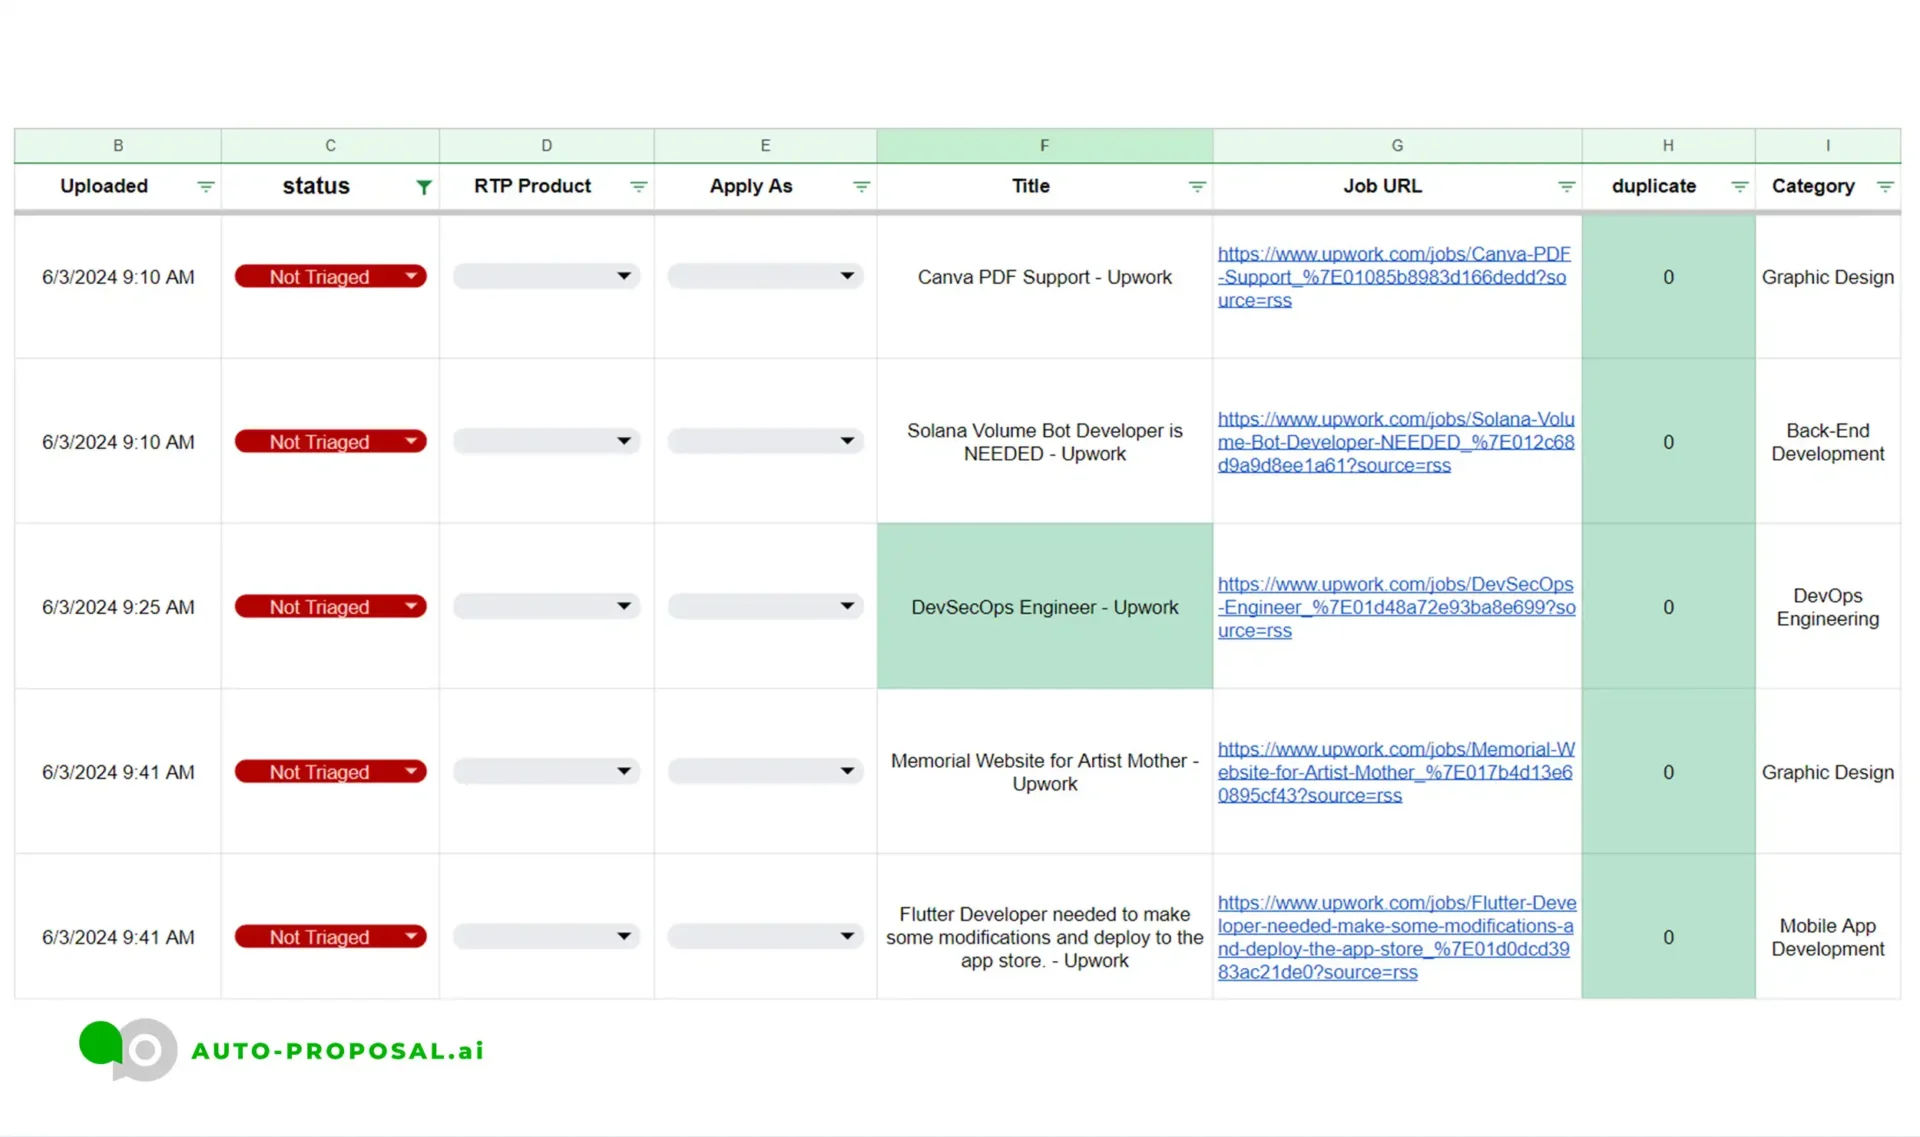Click the Title column filter icon

tap(1196, 187)
